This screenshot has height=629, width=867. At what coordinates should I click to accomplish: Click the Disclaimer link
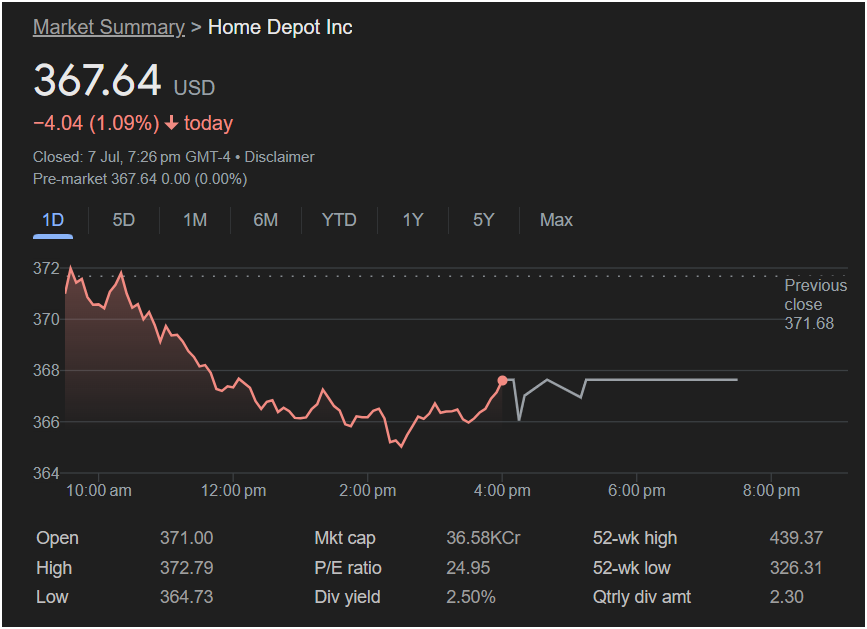tap(279, 157)
